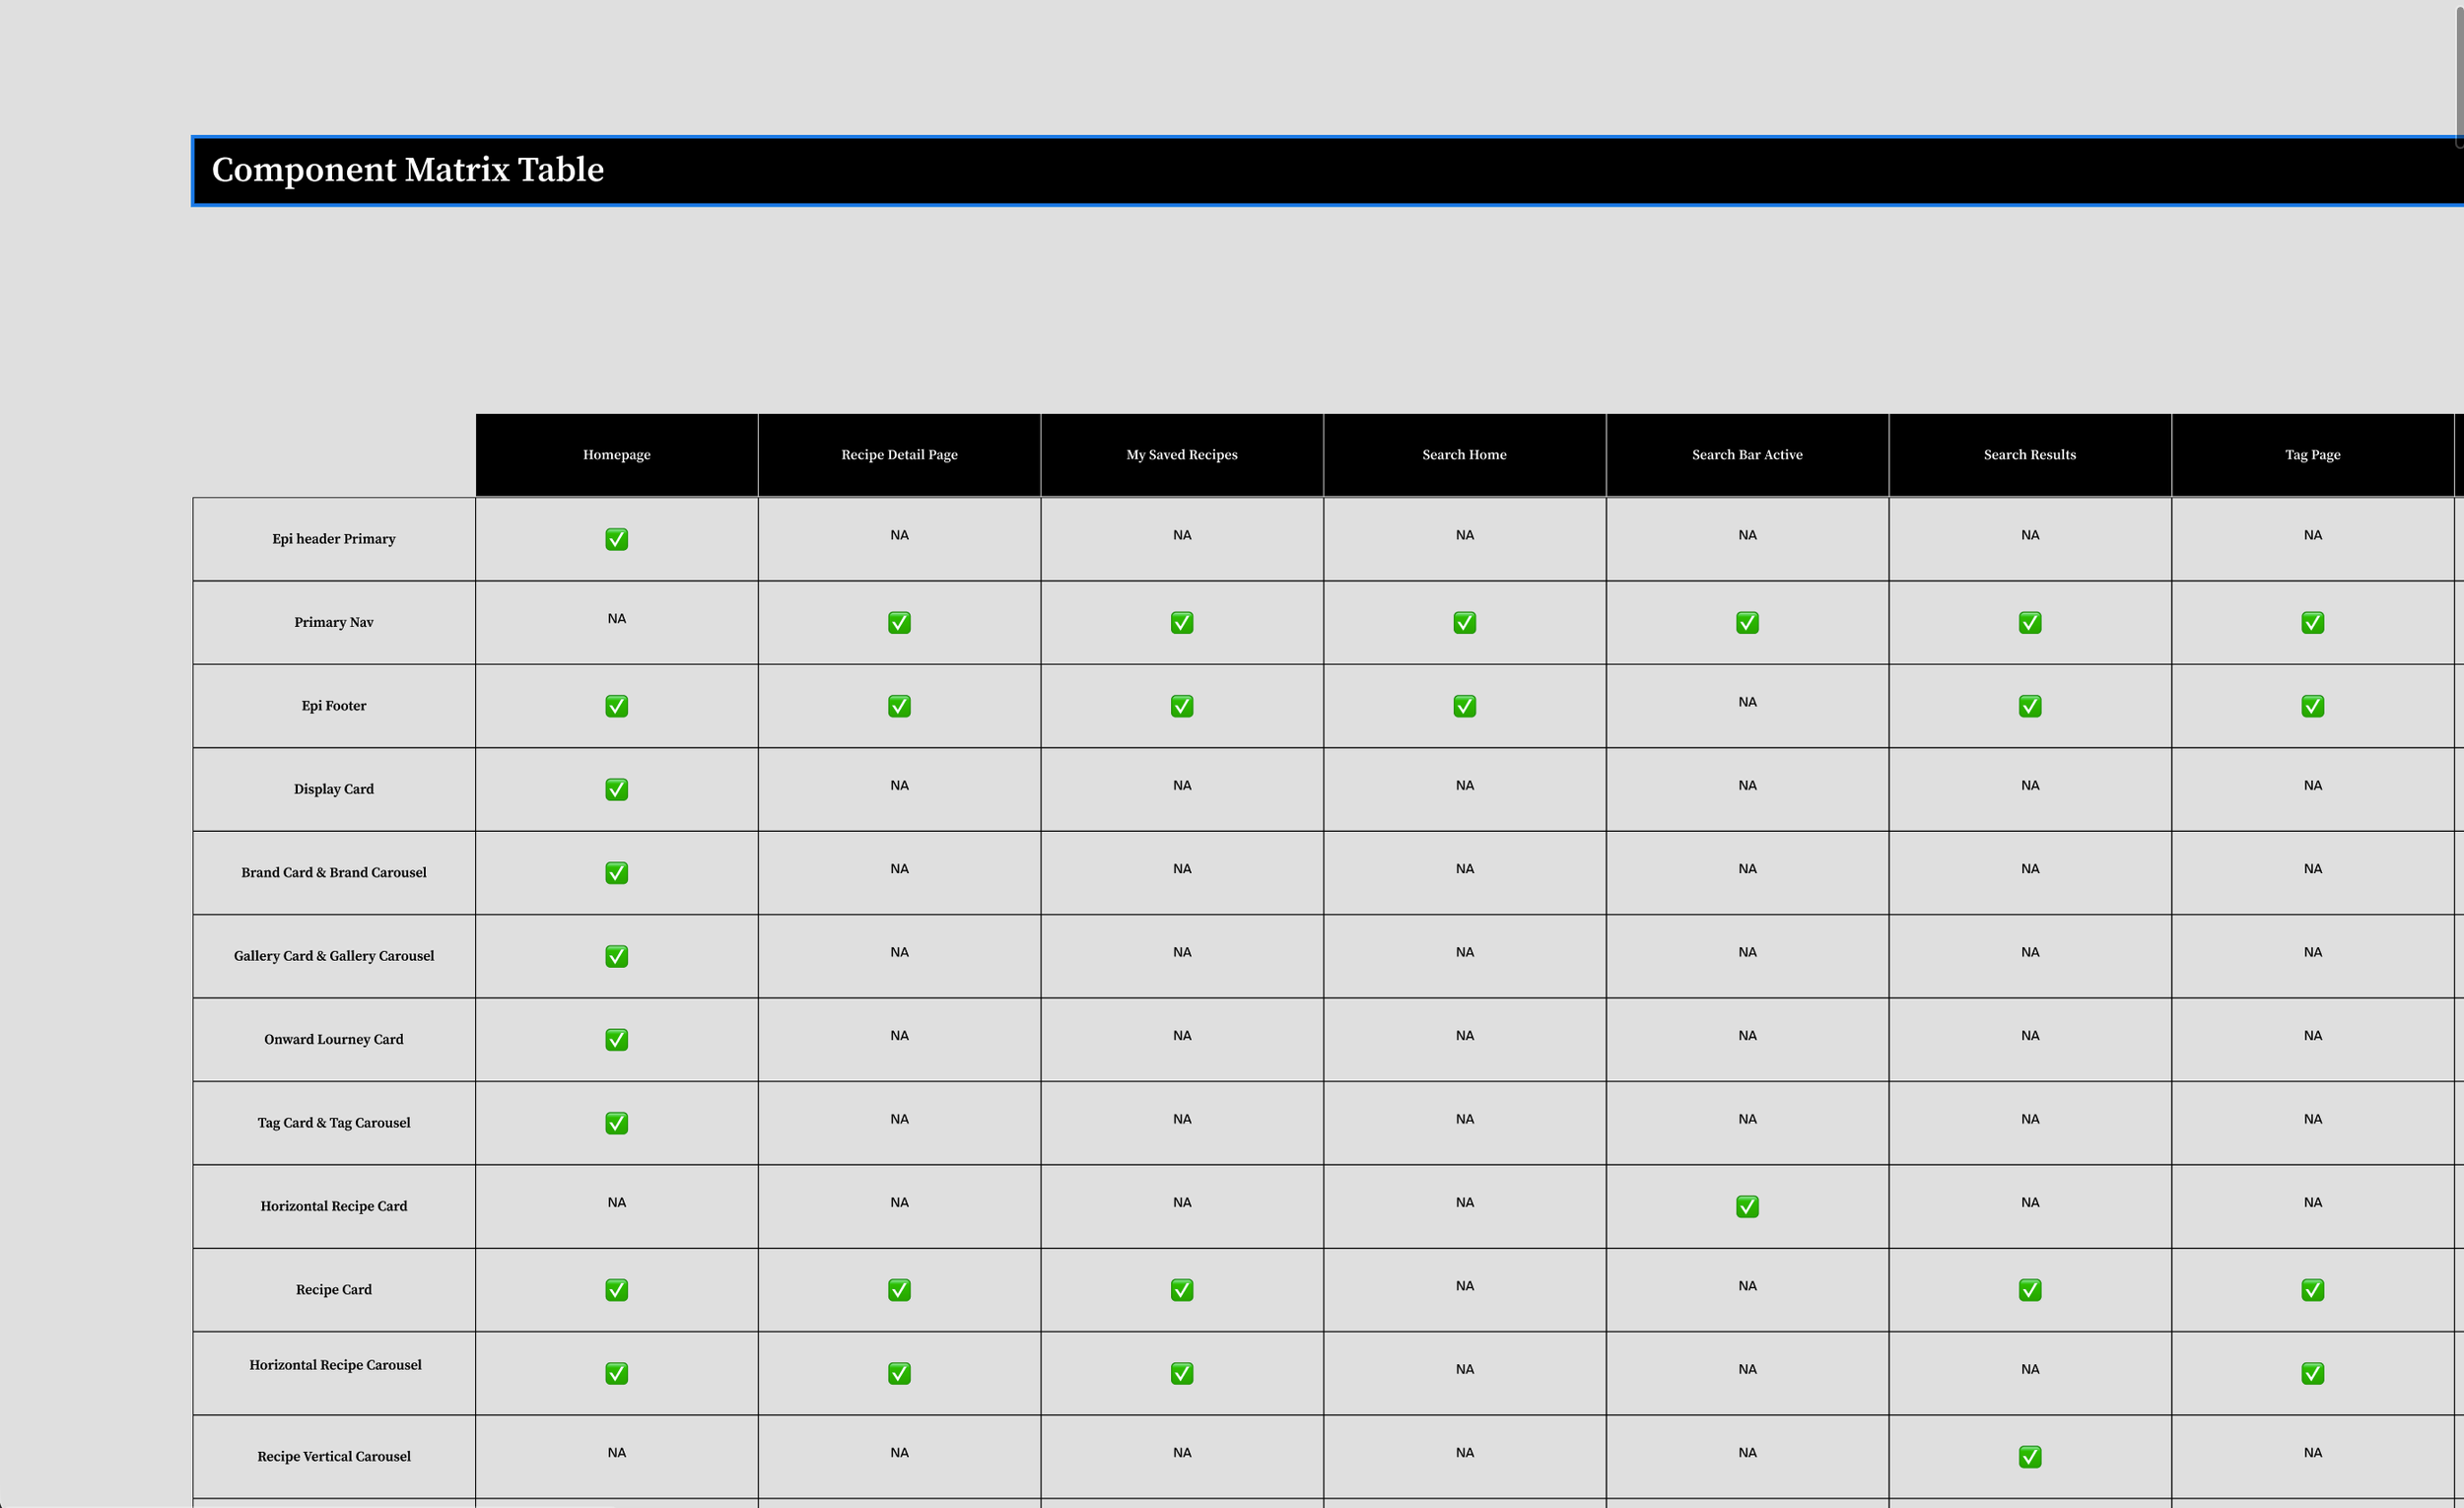Click Horizontal Recipe Card checkmark under Search Bar Active
This screenshot has height=1508, width=2464.
[1747, 1207]
